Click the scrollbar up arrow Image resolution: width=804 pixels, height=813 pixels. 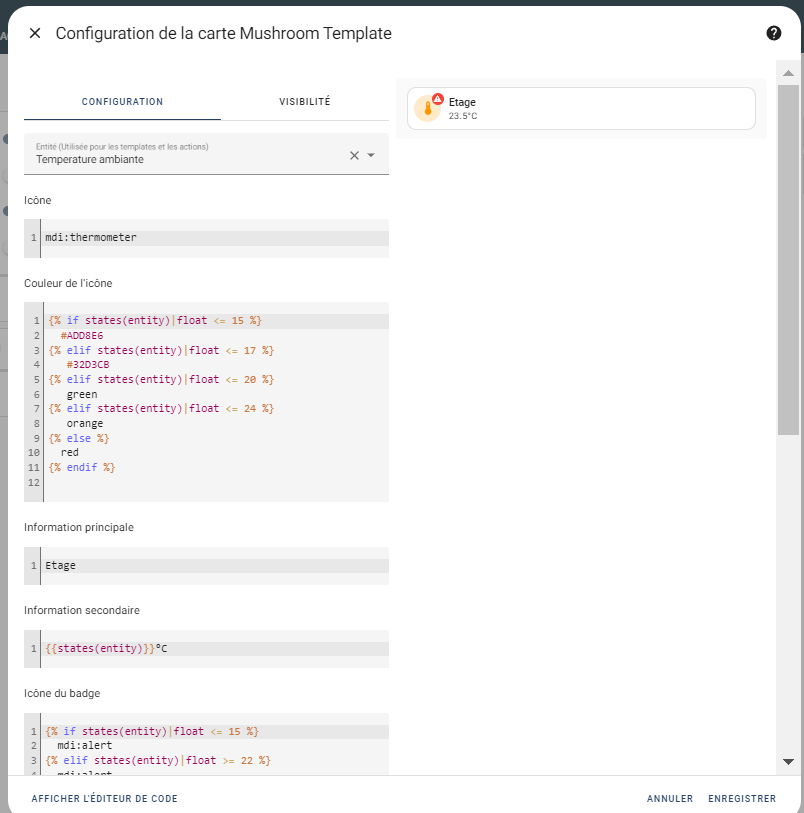point(788,73)
